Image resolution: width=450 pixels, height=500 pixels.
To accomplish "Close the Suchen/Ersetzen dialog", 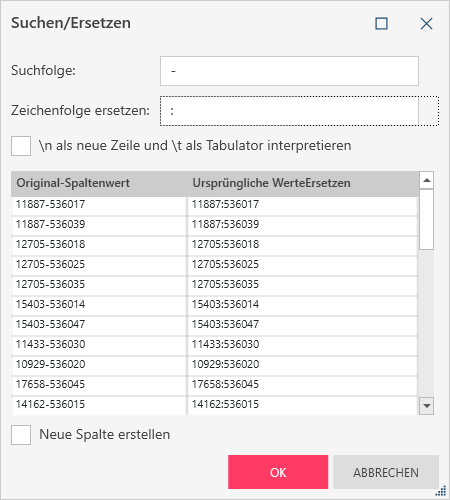I will point(426,24).
